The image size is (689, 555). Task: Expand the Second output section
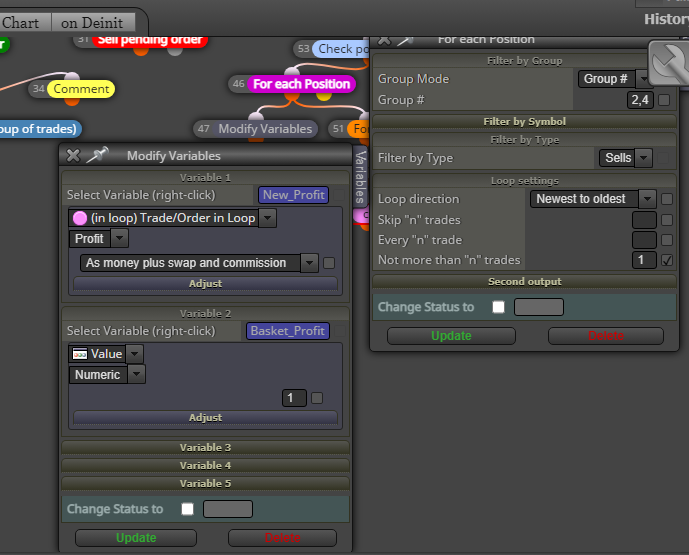[x=524, y=281]
